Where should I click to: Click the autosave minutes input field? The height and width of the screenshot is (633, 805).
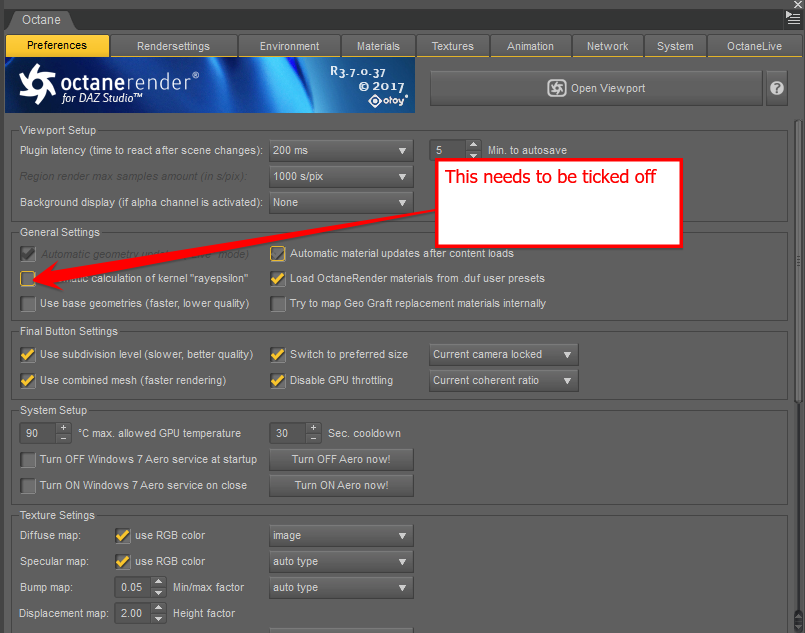pos(448,150)
